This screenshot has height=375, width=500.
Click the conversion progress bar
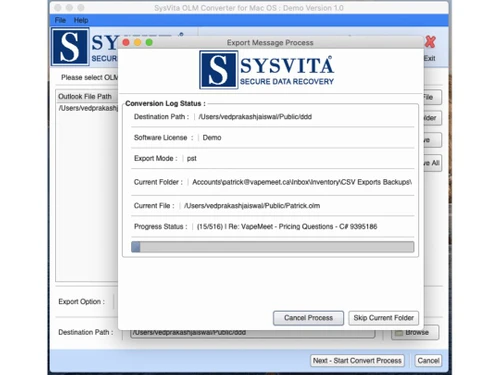pos(273,247)
